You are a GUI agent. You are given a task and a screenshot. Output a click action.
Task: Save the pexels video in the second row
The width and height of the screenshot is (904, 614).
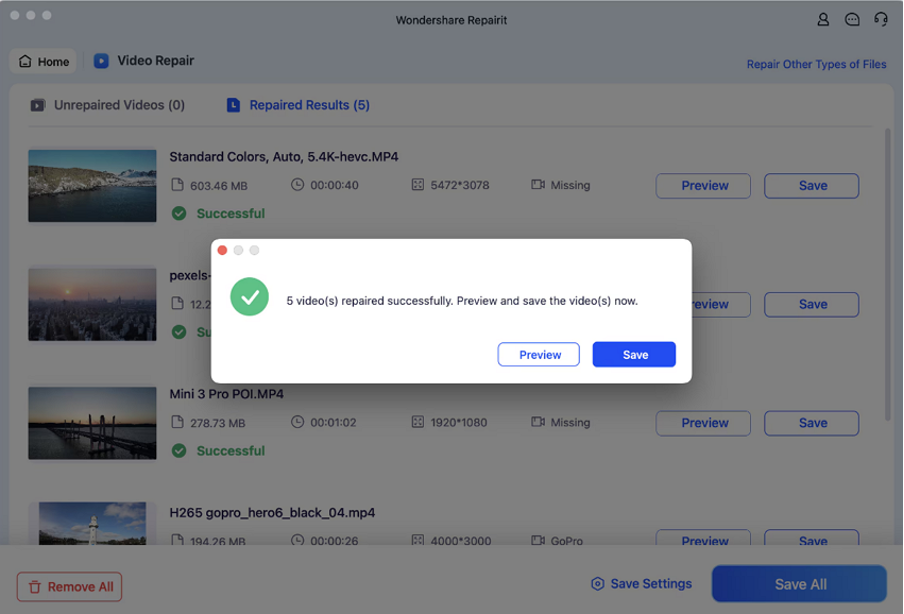(812, 304)
